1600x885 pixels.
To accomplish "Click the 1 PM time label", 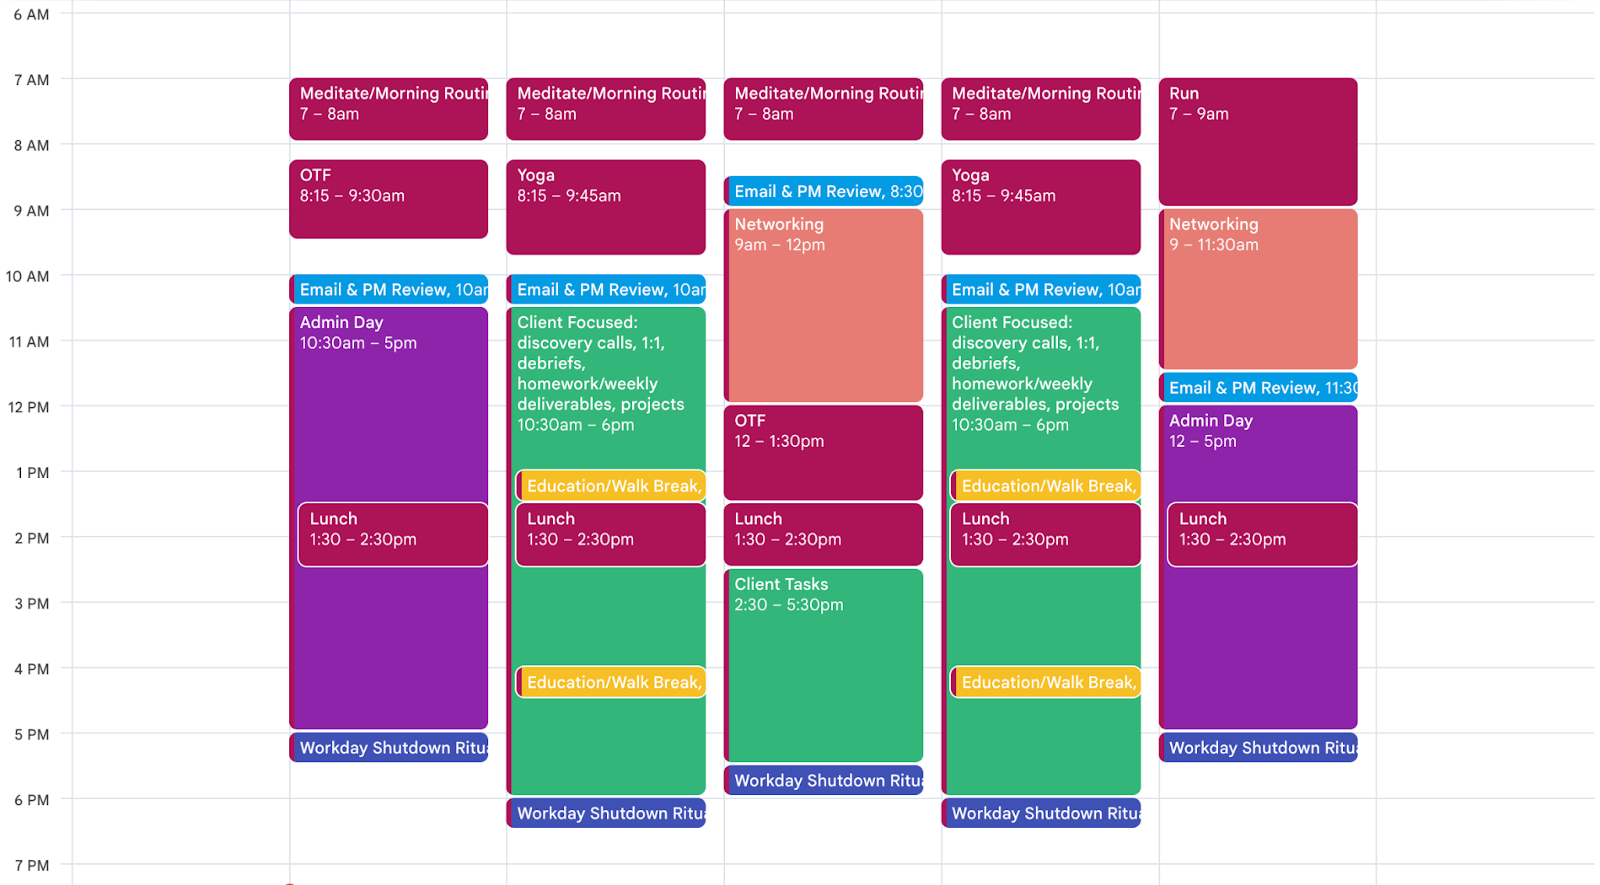I will [32, 473].
